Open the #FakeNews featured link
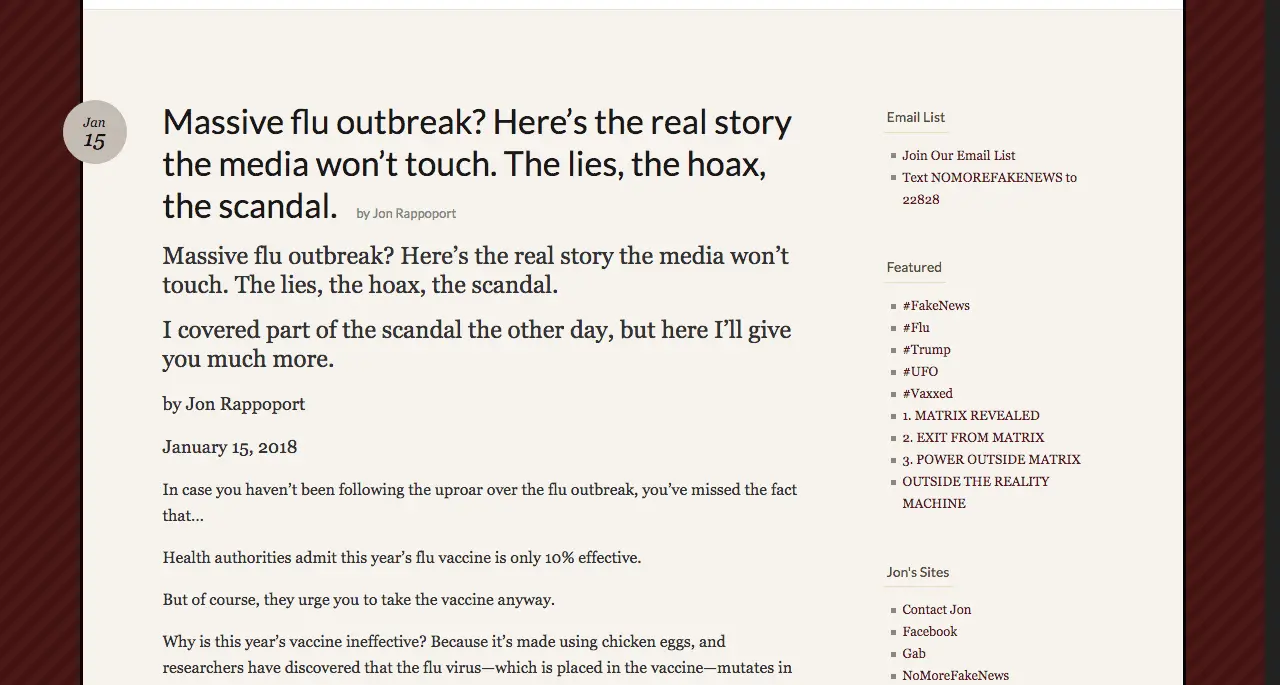This screenshot has width=1280, height=685. point(935,305)
